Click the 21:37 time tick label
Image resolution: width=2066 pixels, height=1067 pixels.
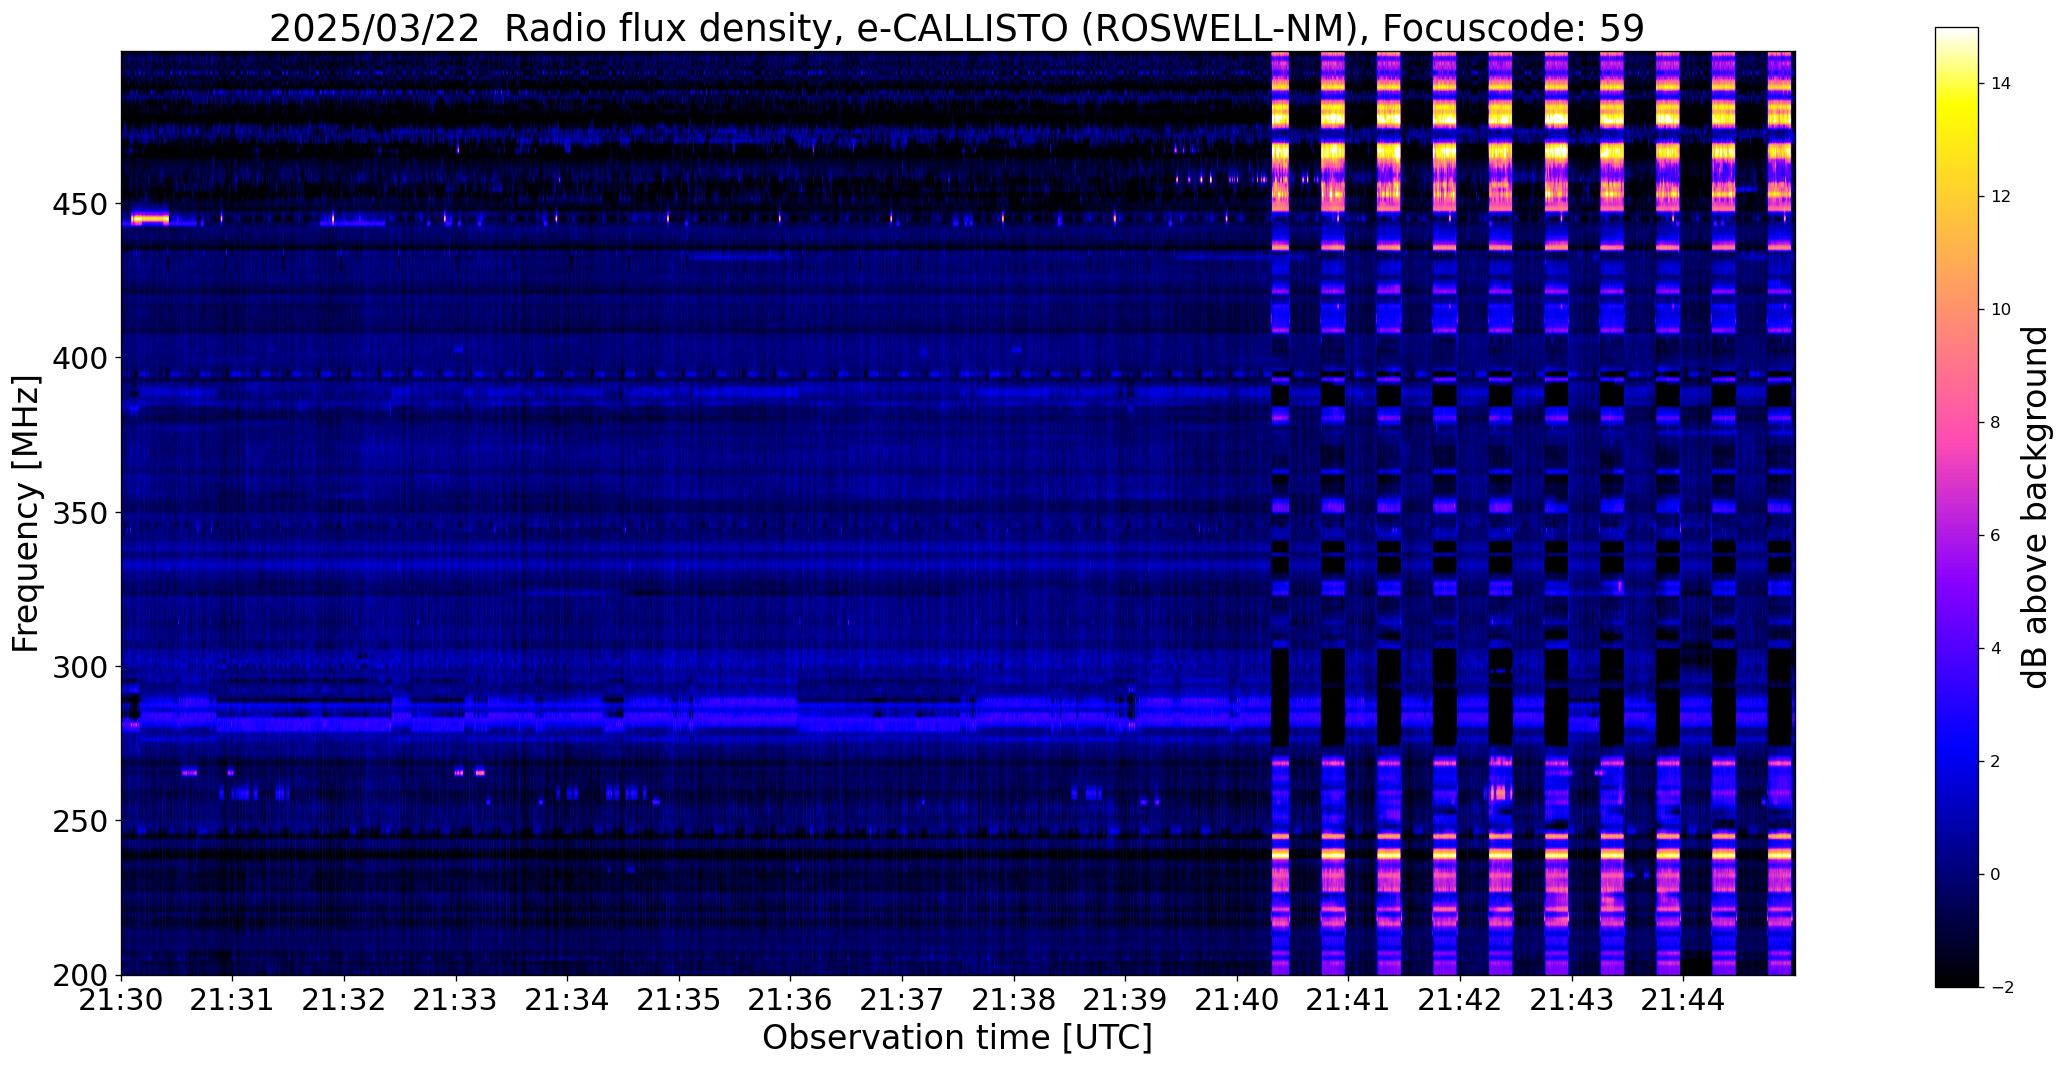[903, 1000]
